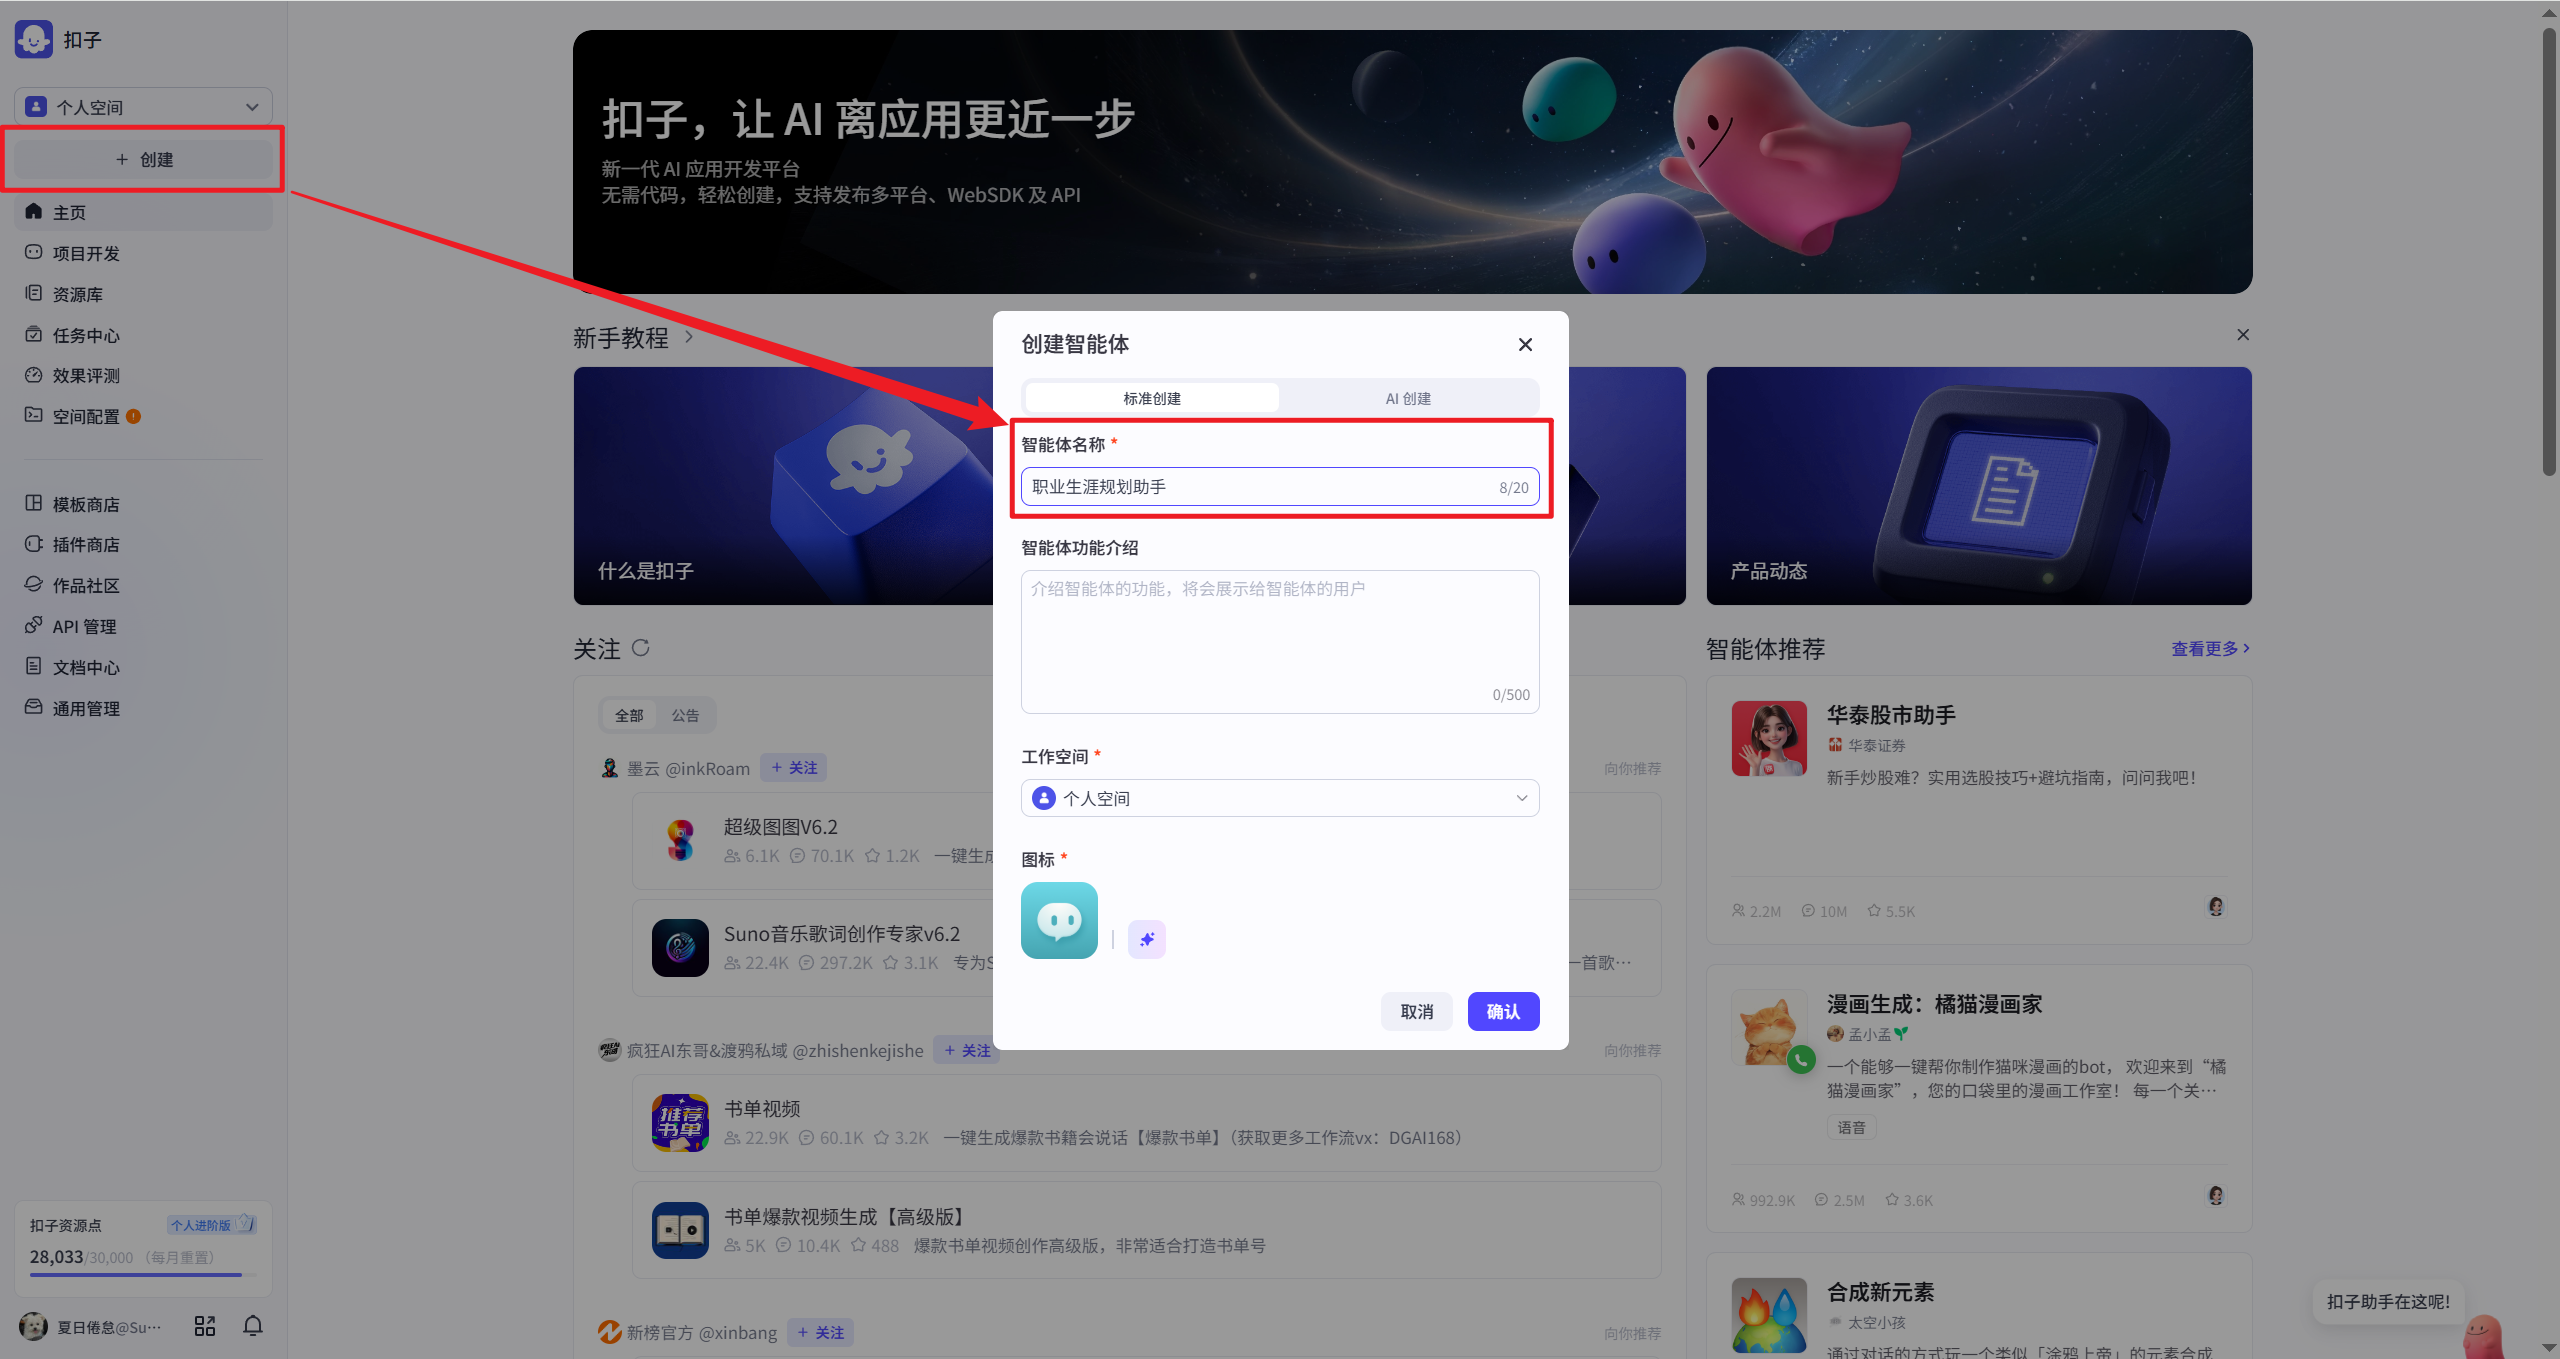Refresh the 关注 feed list
The height and width of the screenshot is (1359, 2560).
641,649
